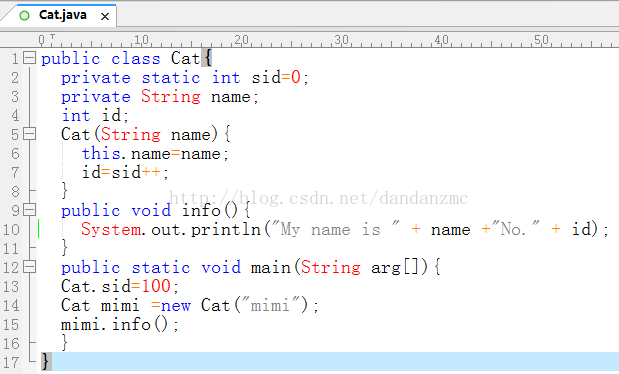Image resolution: width=619 pixels, height=374 pixels.
Task: Click the "My name is " string literal
Action: pos(335,229)
